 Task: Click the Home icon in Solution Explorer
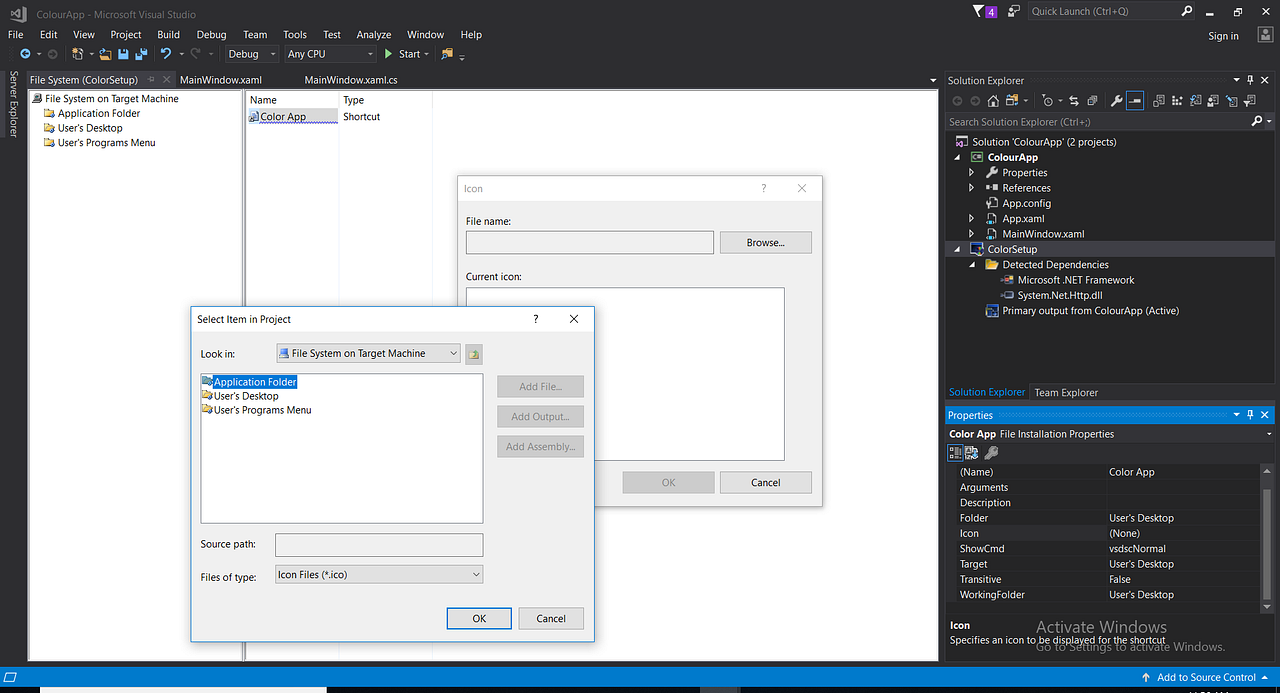tap(993, 100)
